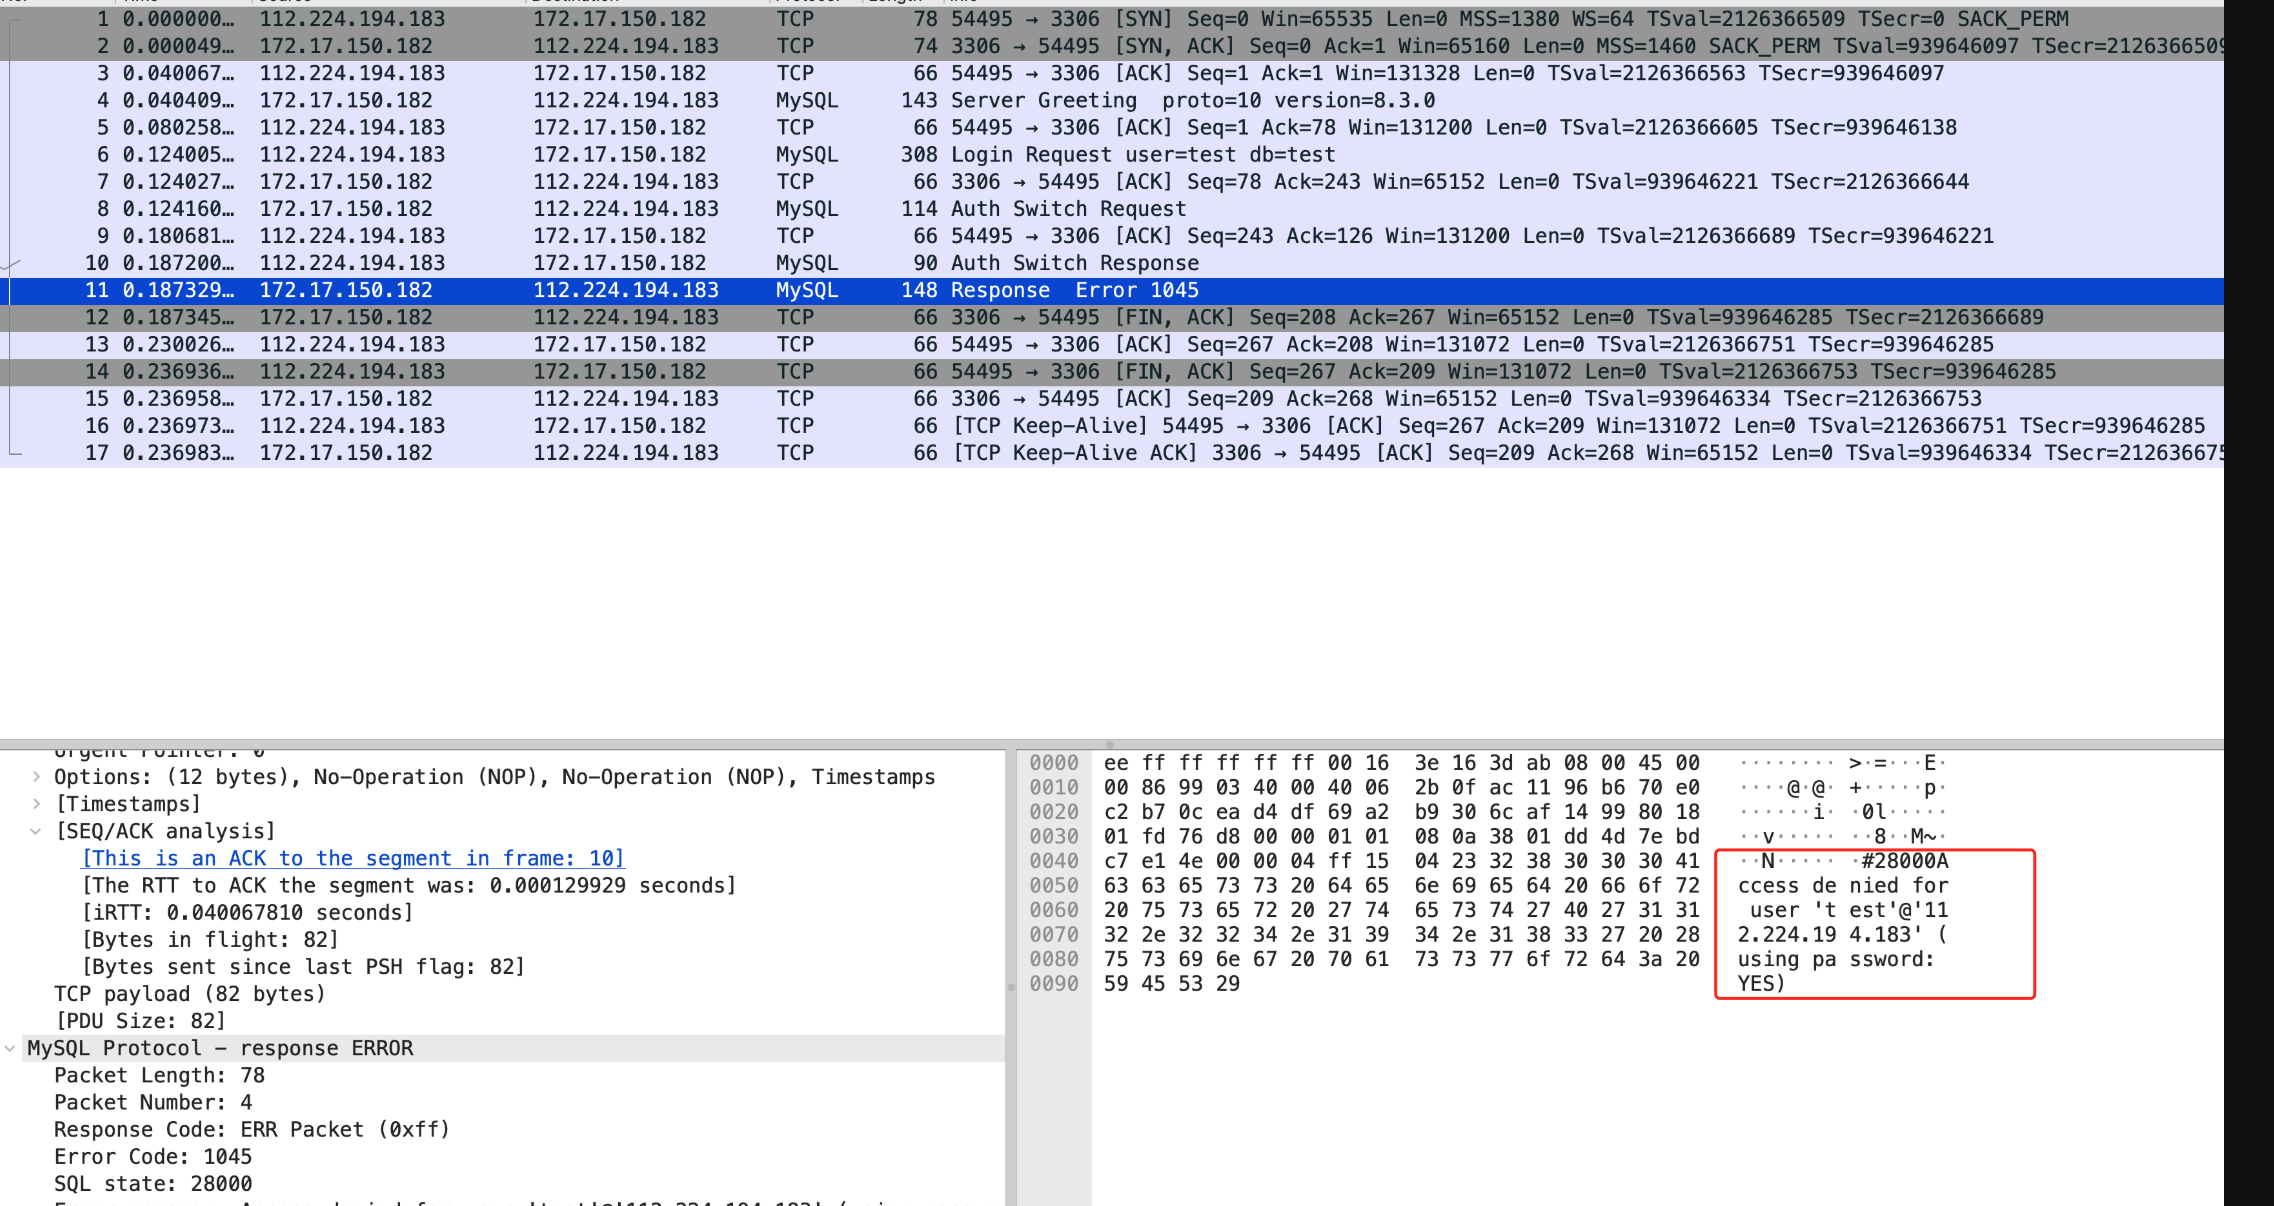Image resolution: width=2274 pixels, height=1206 pixels.
Task: Click the iRTT 0.040067810 seconds line
Action: 248,912
